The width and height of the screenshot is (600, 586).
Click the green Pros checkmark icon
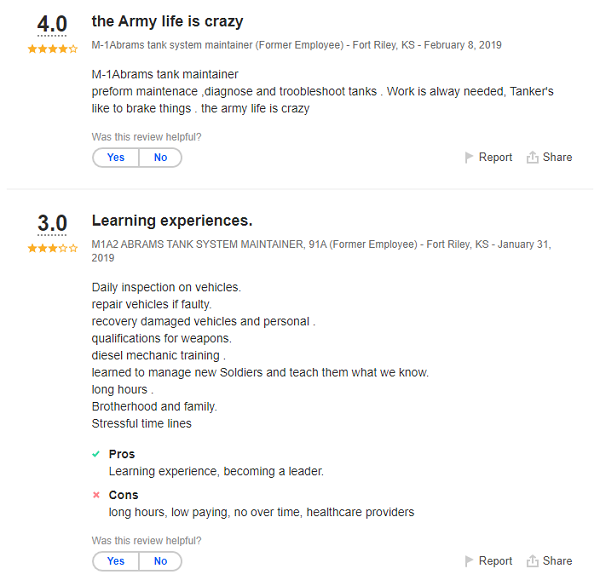[x=96, y=454]
